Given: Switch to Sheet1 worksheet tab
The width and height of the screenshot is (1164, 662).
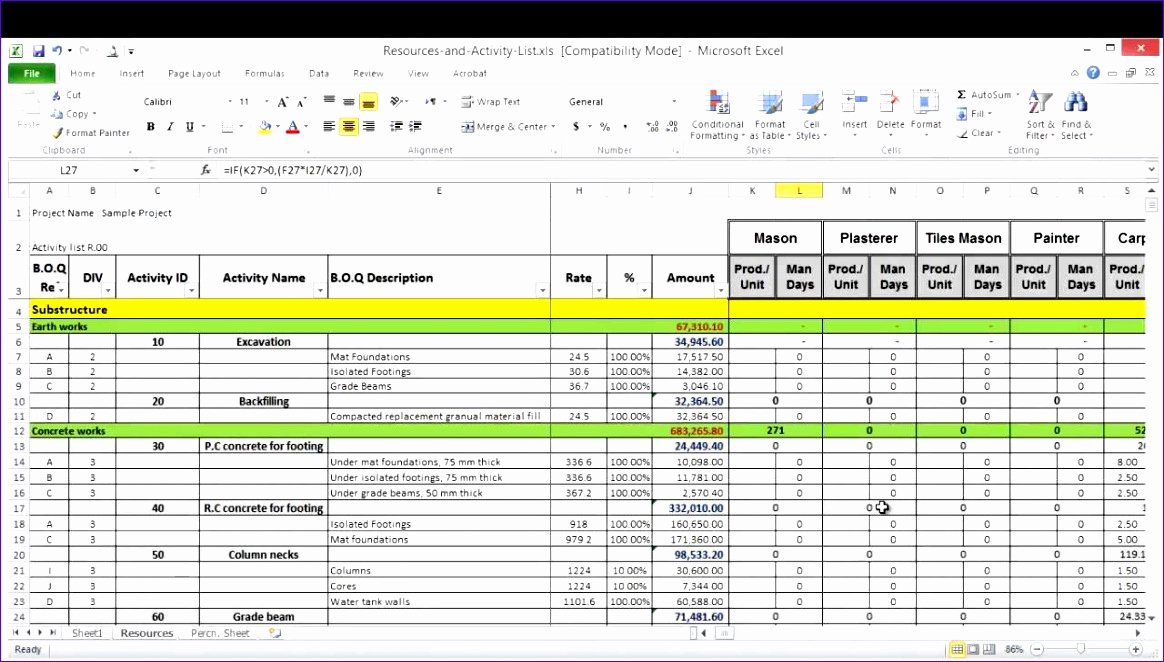Looking at the screenshot, I should tap(87, 633).
